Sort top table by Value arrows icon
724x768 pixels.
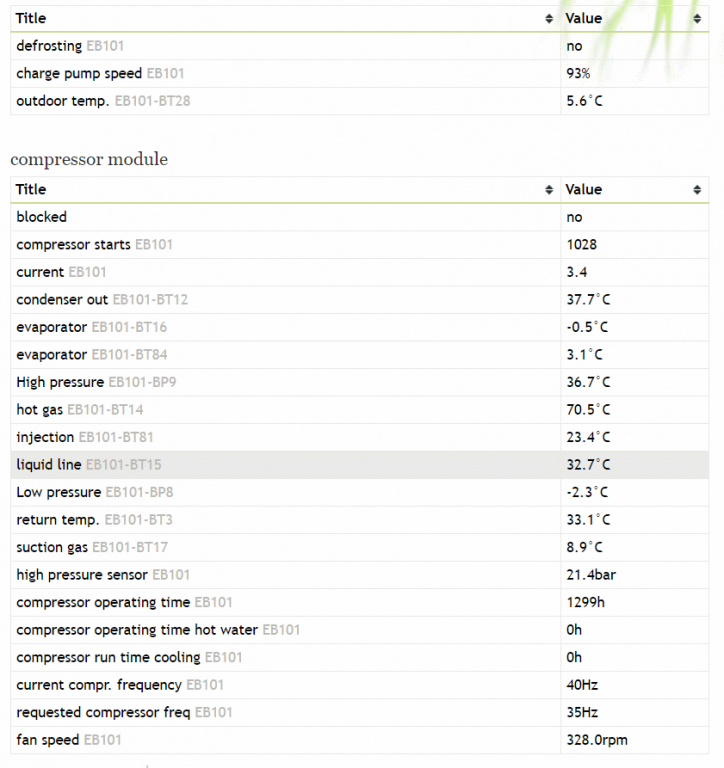(697, 19)
